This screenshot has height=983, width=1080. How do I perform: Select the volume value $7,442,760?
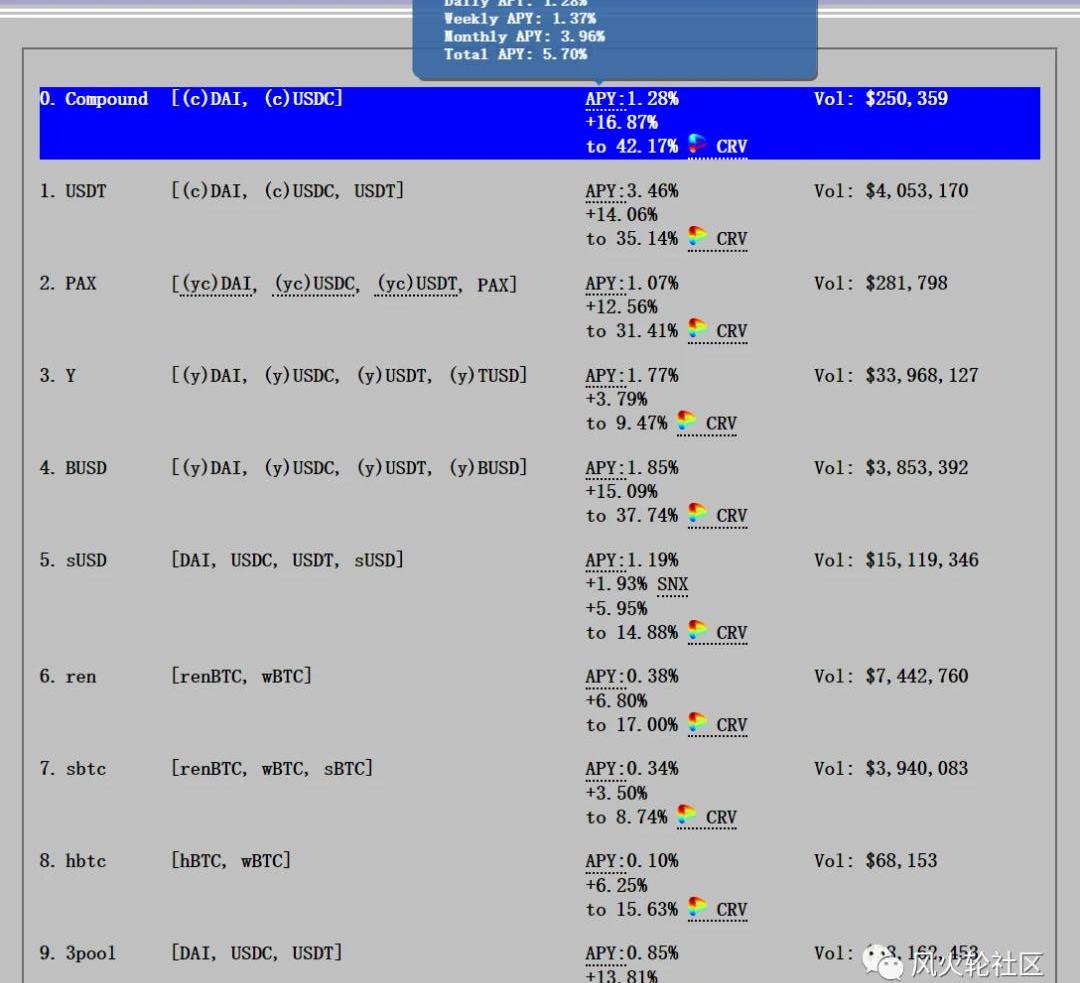coord(917,676)
